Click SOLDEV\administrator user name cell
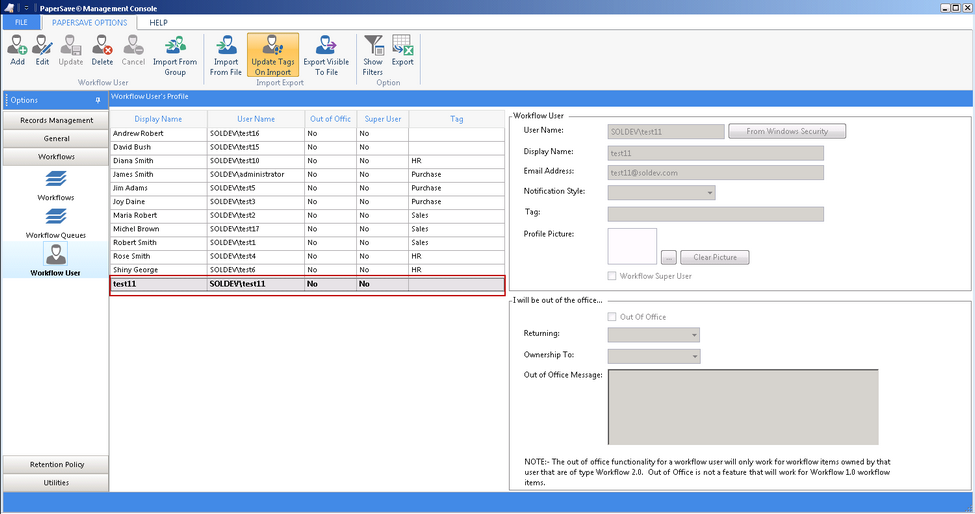 point(256,175)
